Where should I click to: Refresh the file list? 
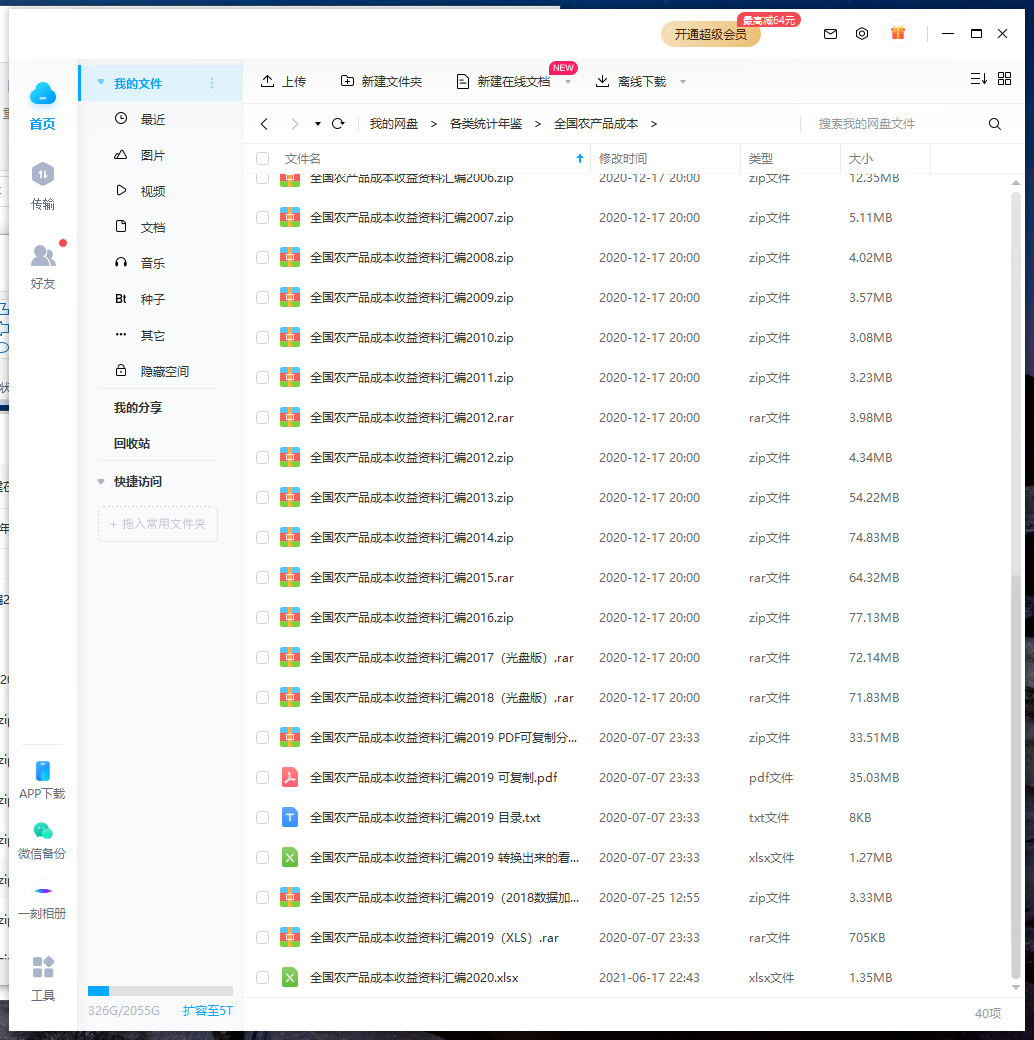pyautogui.click(x=338, y=123)
